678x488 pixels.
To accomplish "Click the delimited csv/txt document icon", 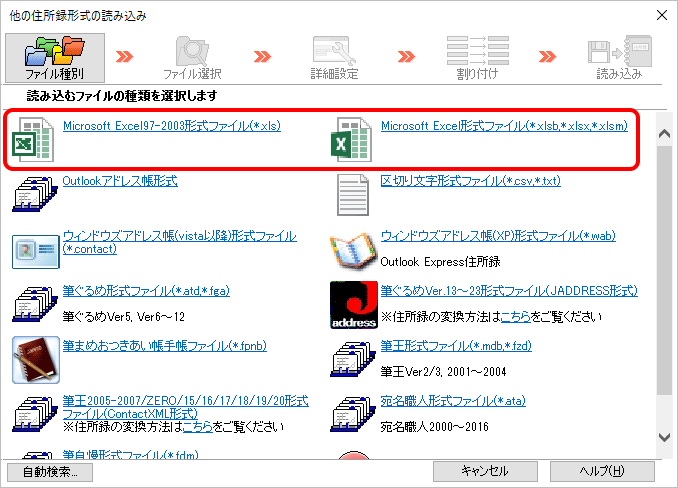I will pos(352,195).
